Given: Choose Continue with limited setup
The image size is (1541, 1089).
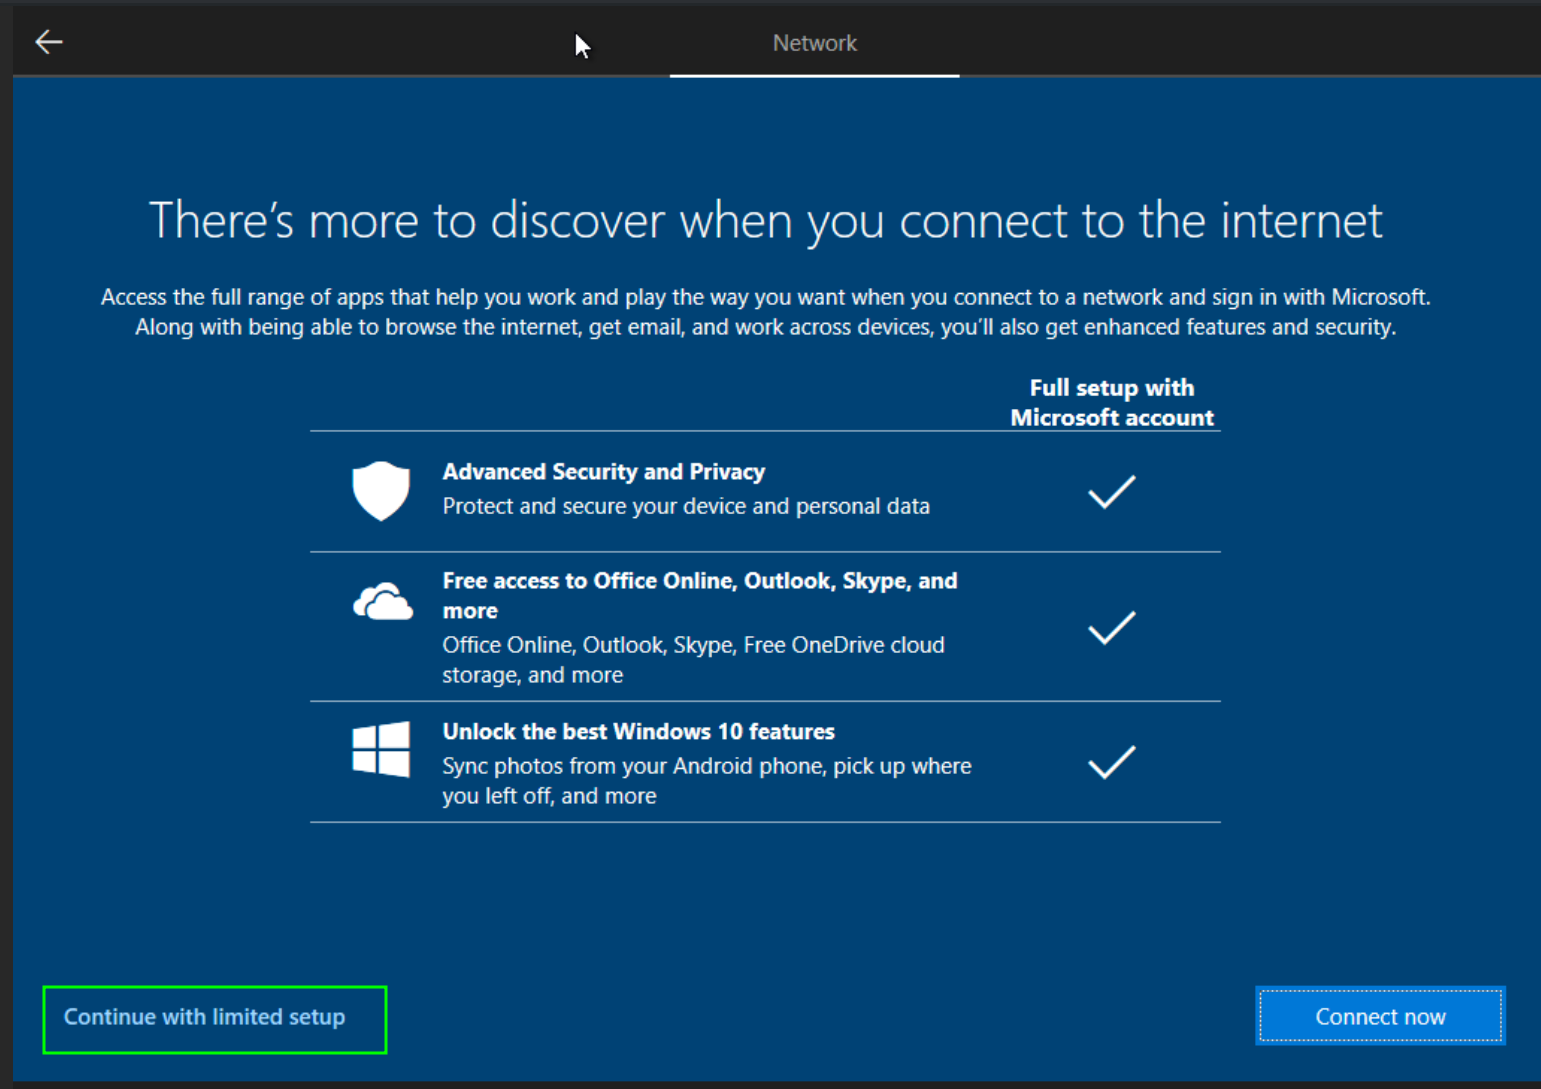Looking at the screenshot, I should tap(205, 1017).
